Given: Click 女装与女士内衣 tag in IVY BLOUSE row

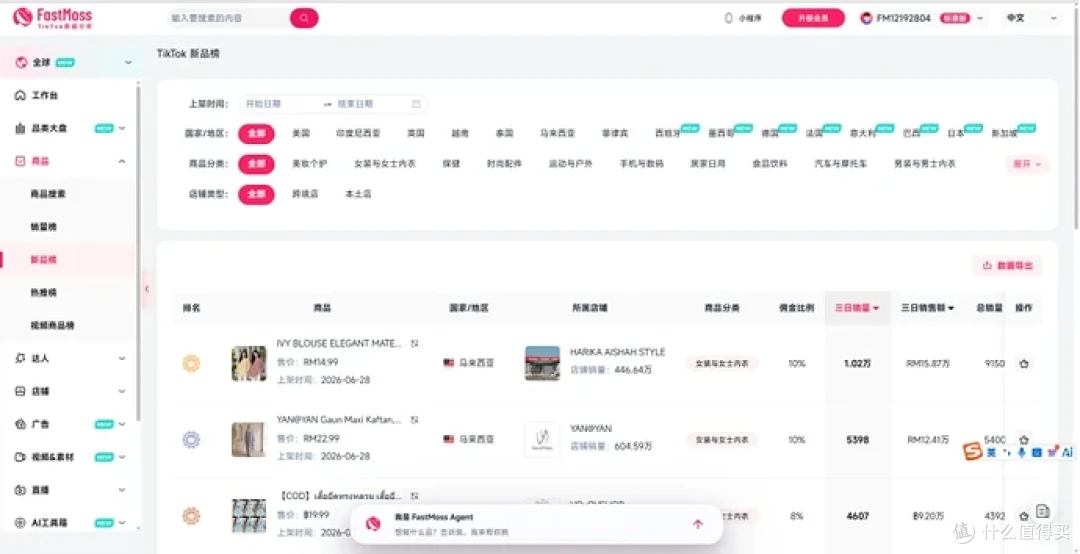Looking at the screenshot, I should (x=722, y=364).
